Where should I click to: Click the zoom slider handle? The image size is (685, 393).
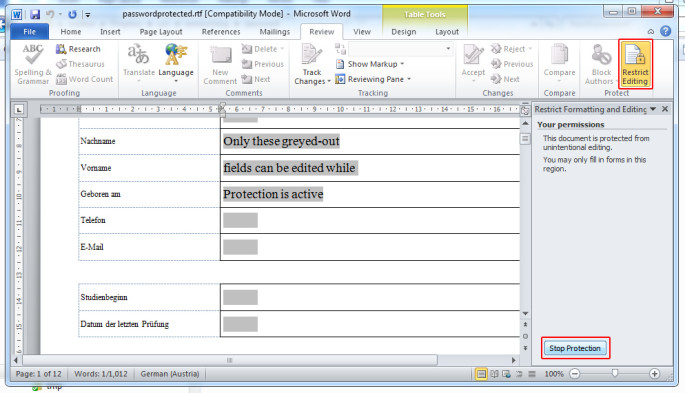pos(615,373)
